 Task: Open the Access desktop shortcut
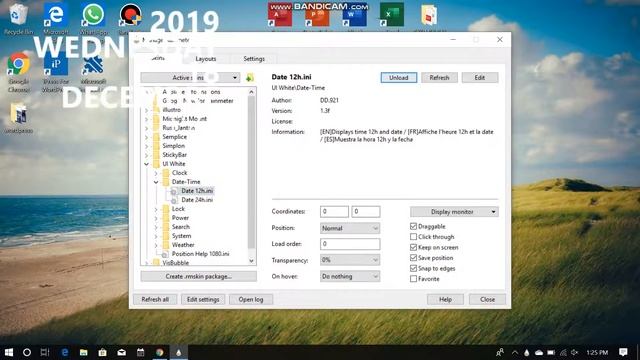[280, 16]
